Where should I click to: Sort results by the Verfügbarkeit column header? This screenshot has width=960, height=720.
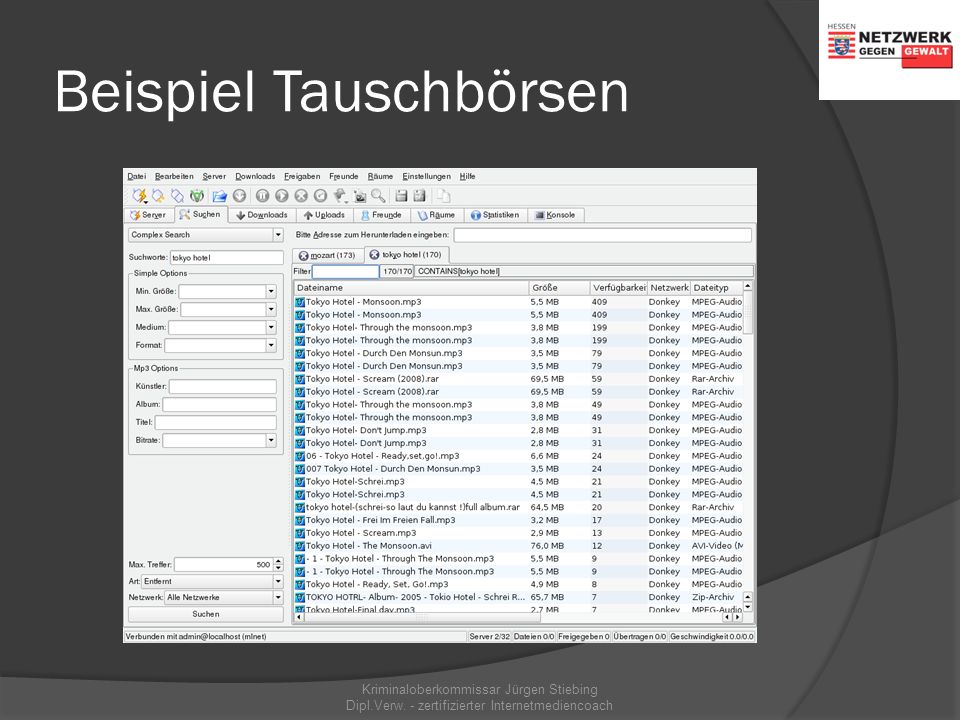(x=619, y=288)
